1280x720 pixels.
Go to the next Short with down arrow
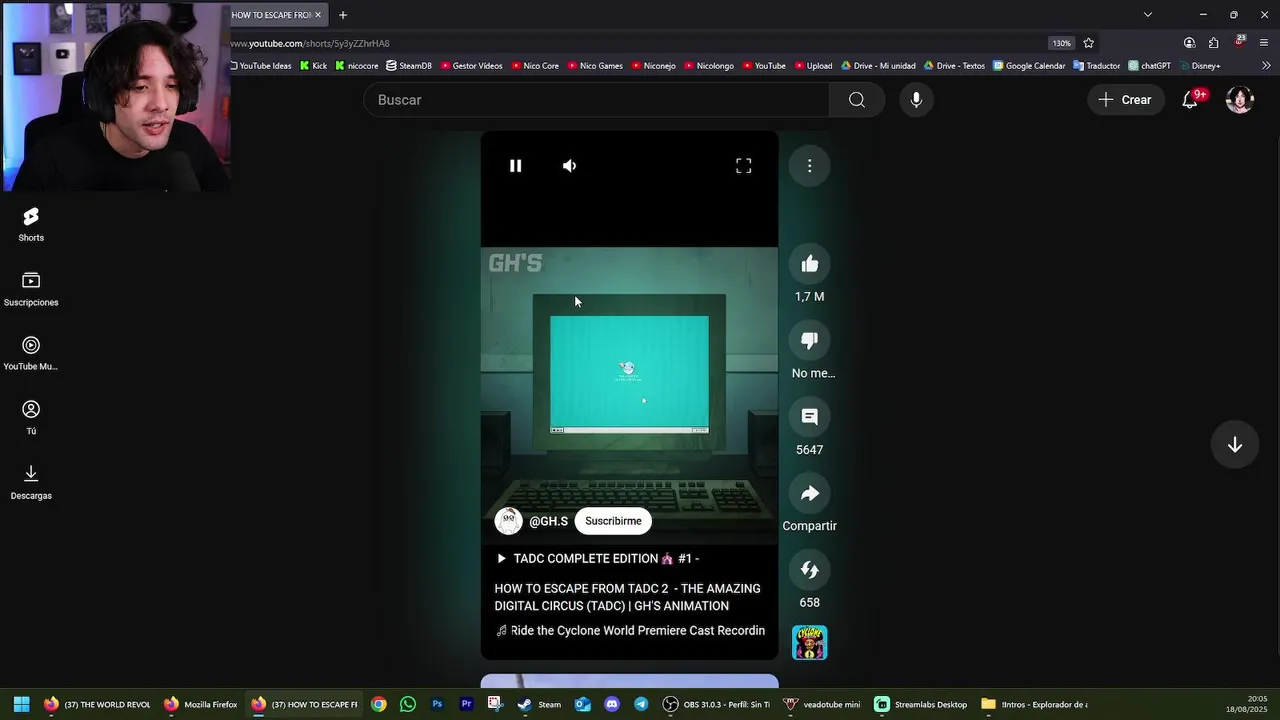[1235, 445]
